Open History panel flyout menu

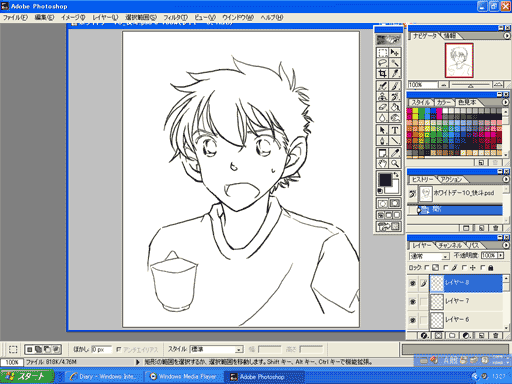coord(506,179)
